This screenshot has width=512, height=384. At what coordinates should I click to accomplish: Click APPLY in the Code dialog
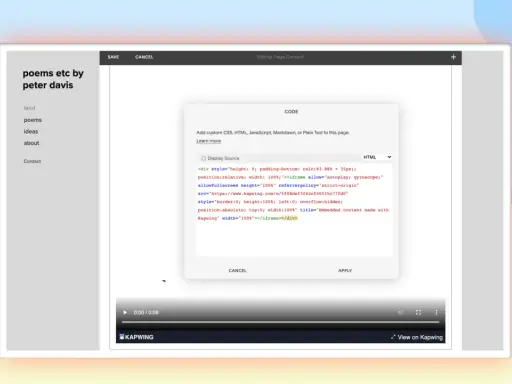point(345,270)
